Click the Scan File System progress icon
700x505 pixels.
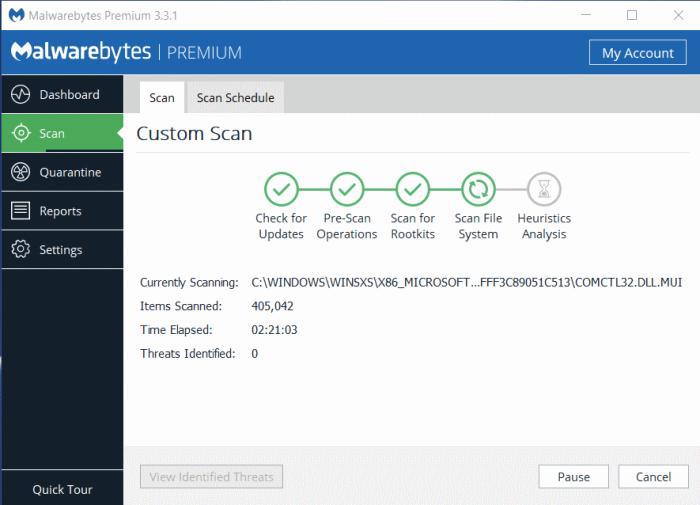[478, 189]
